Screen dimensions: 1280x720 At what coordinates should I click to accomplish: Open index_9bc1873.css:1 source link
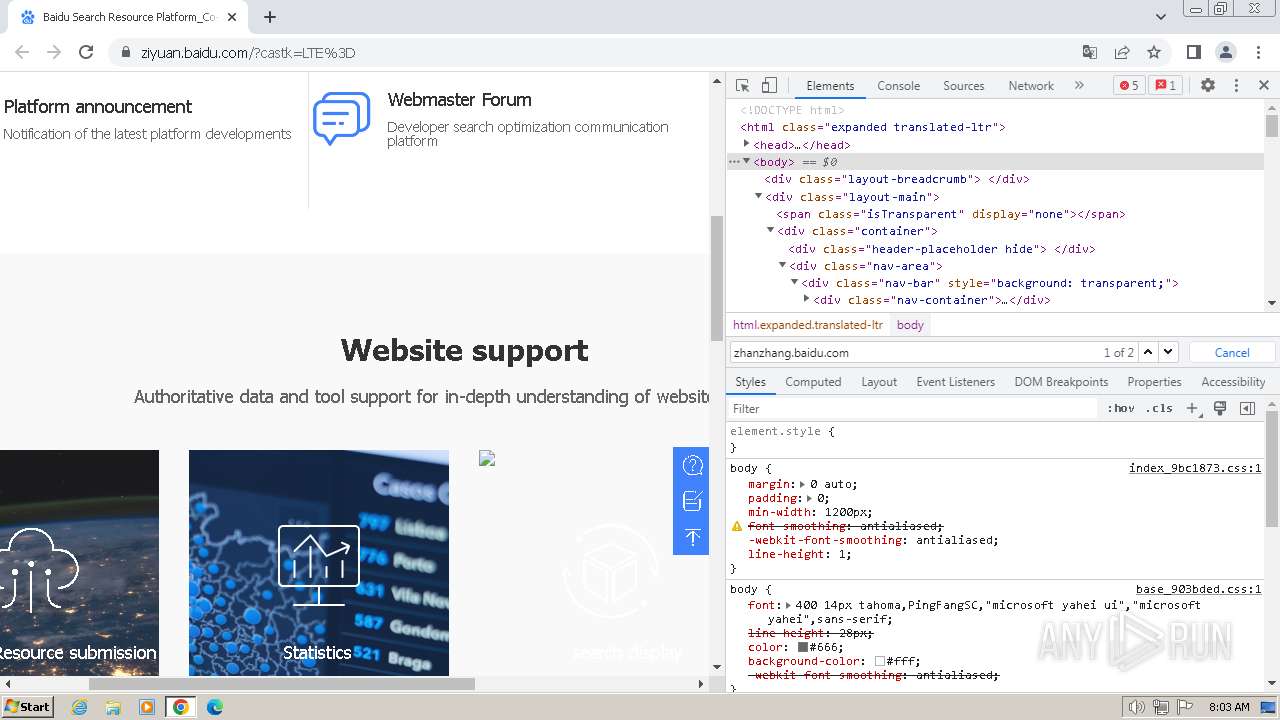point(1195,468)
